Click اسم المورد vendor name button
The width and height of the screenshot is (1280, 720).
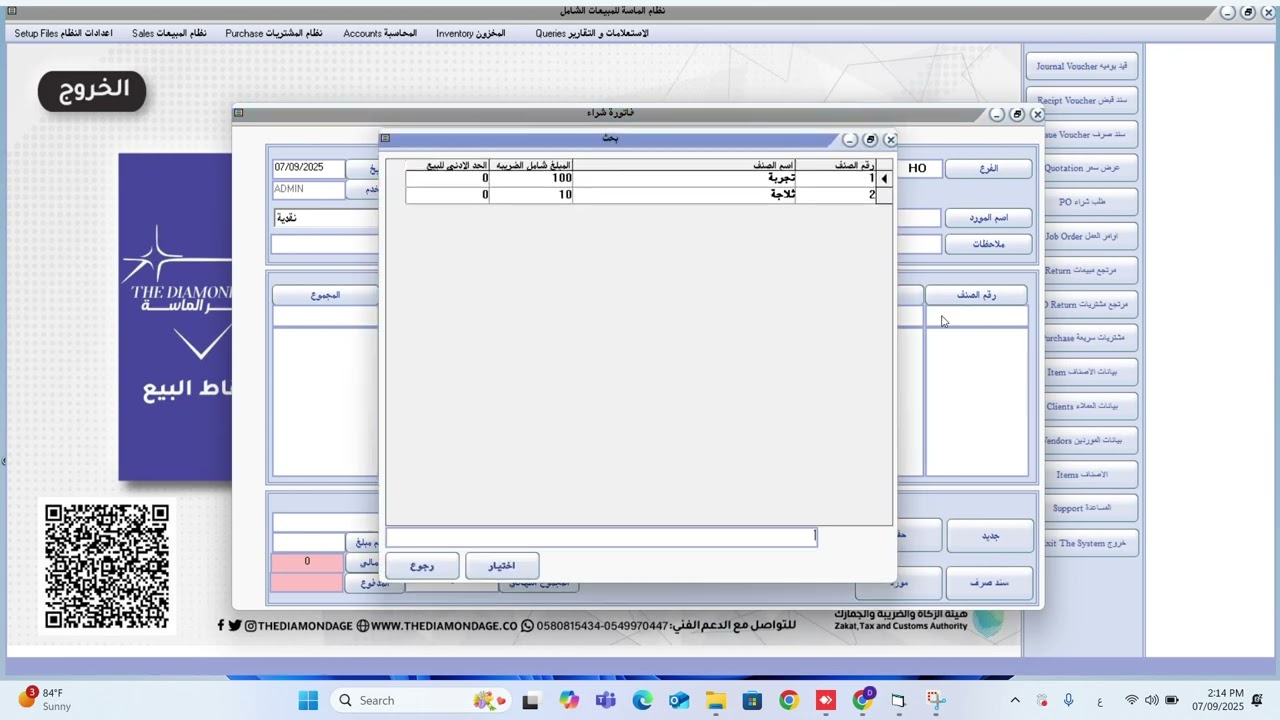[988, 218]
